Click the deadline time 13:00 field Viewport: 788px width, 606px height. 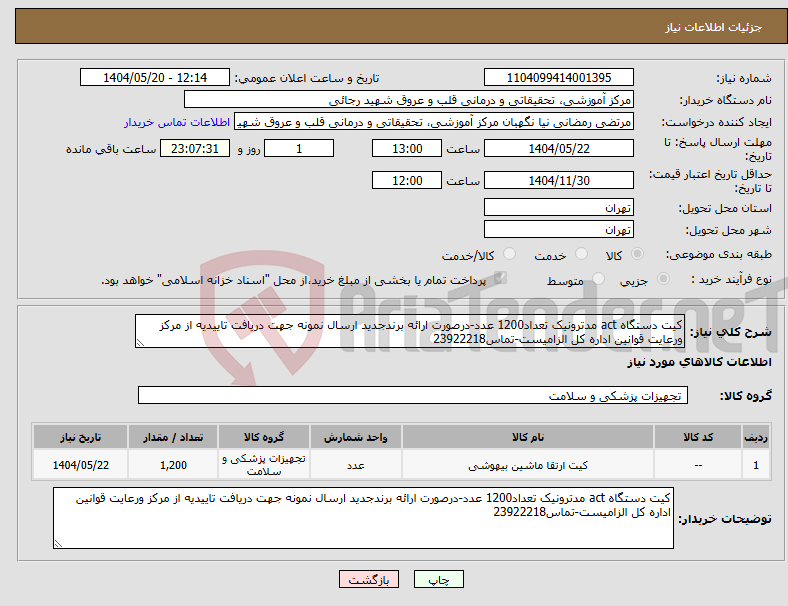pos(407,148)
